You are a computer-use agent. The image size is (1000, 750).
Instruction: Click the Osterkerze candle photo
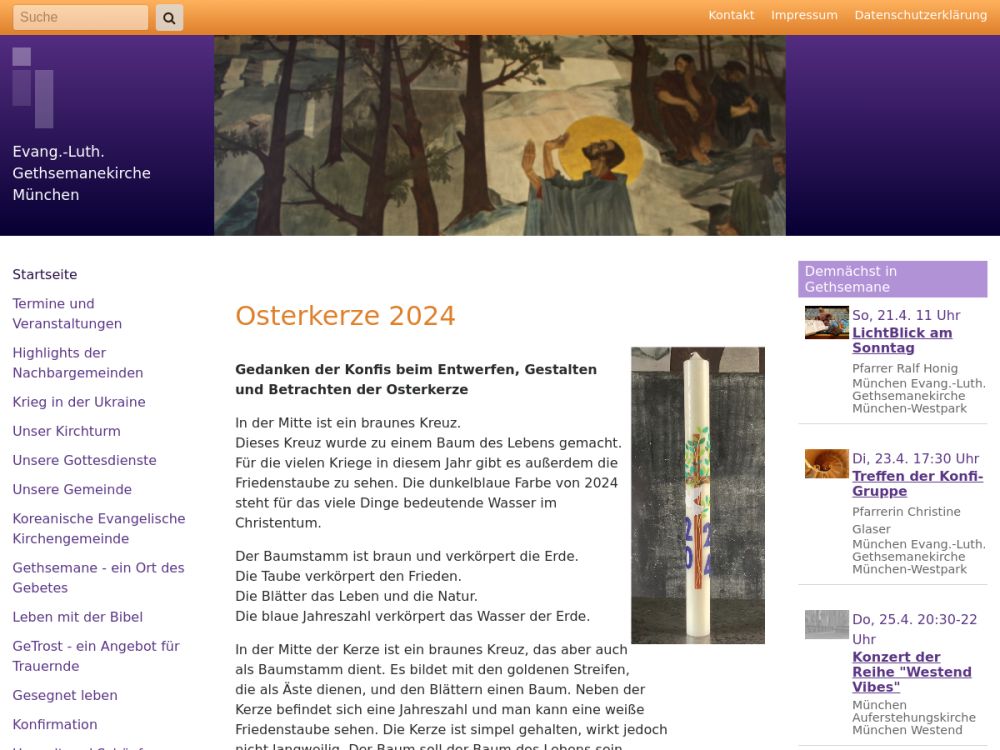point(697,495)
